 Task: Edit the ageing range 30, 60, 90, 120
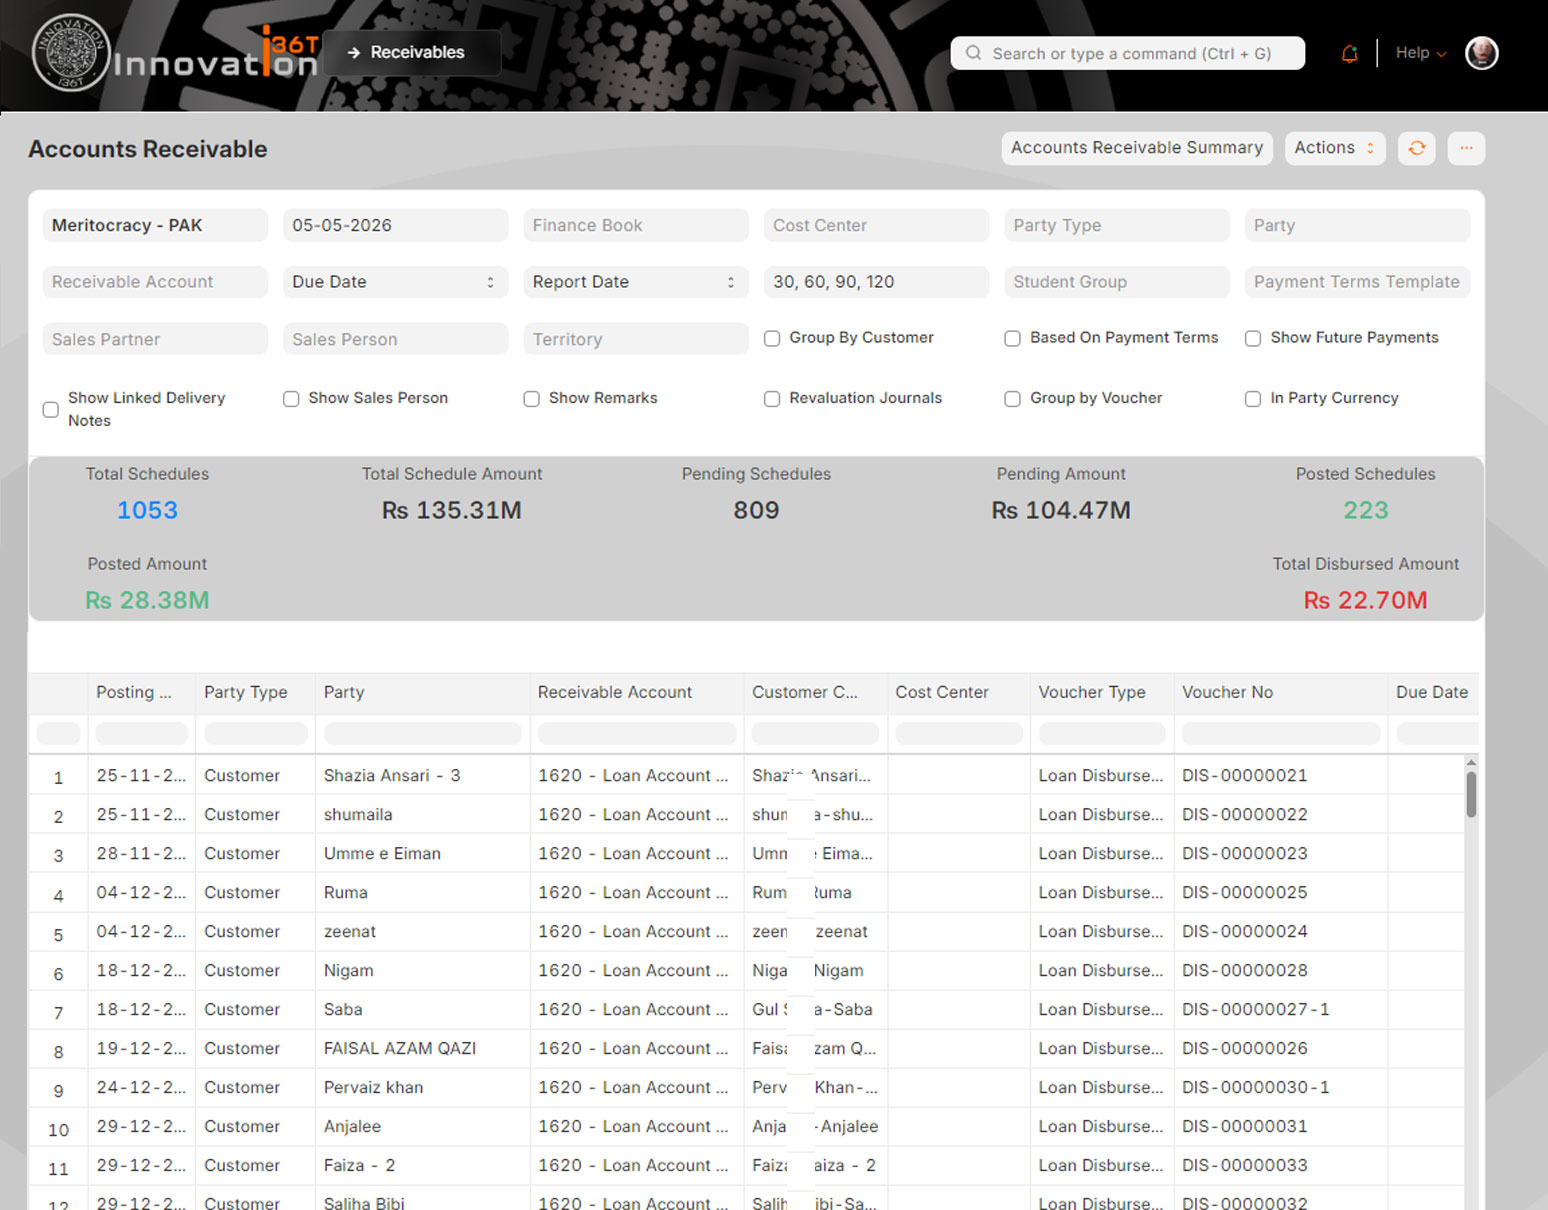[x=876, y=282]
